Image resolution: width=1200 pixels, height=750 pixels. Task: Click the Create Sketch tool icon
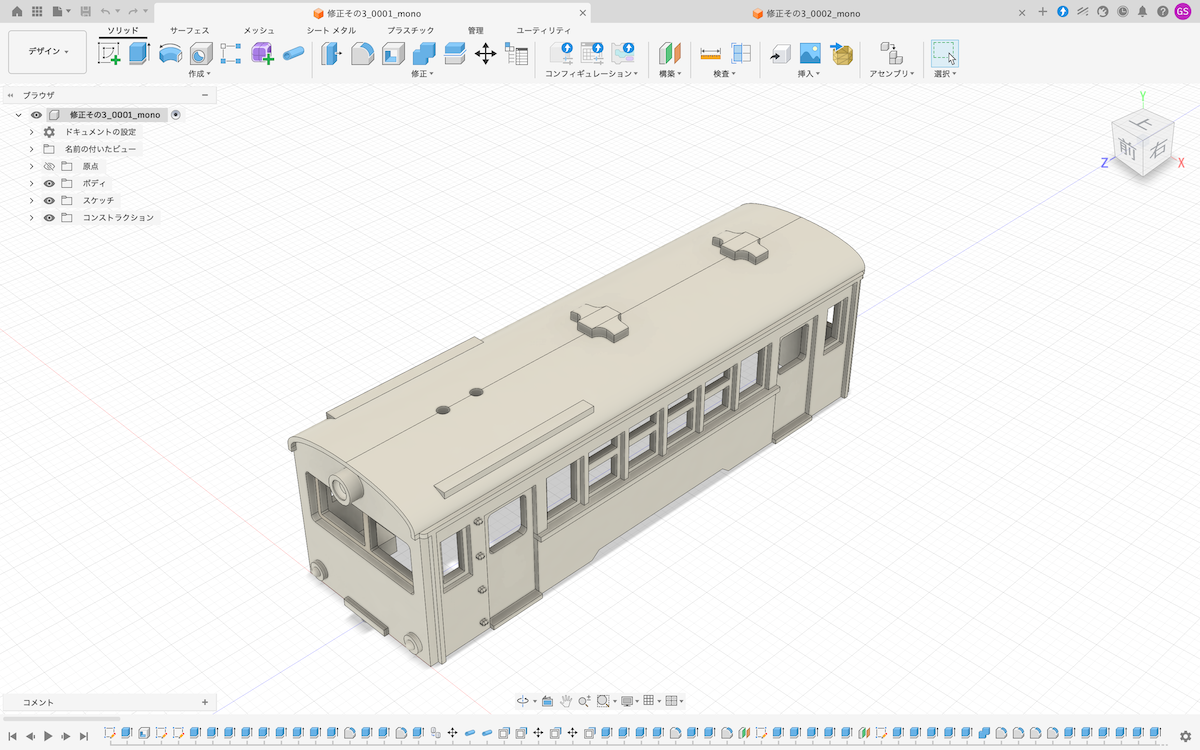click(109, 54)
